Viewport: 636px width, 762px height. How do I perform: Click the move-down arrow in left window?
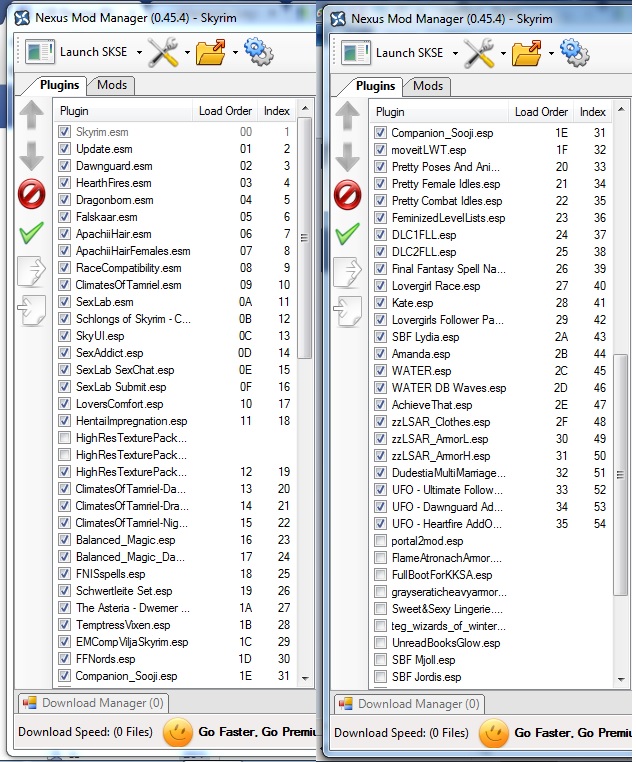pyautogui.click(x=32, y=156)
